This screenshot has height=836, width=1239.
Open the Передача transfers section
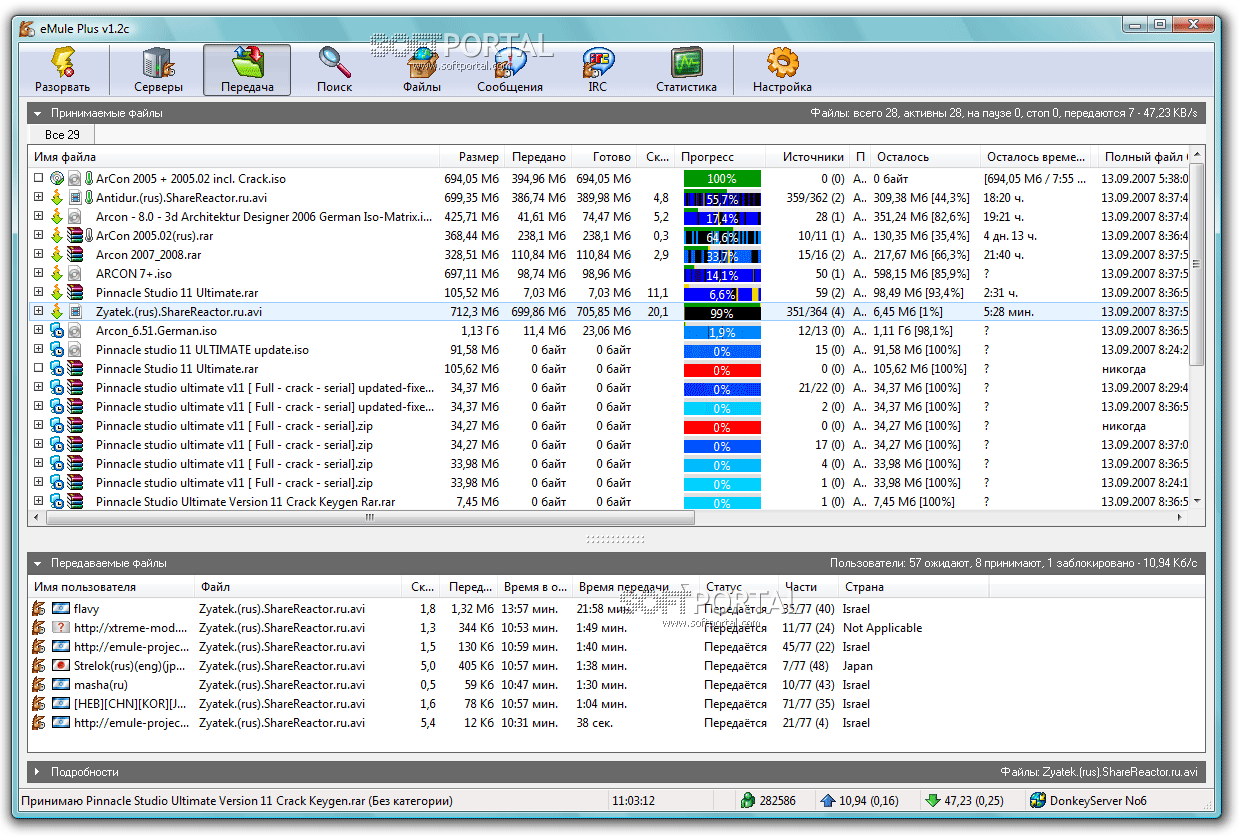tap(247, 70)
